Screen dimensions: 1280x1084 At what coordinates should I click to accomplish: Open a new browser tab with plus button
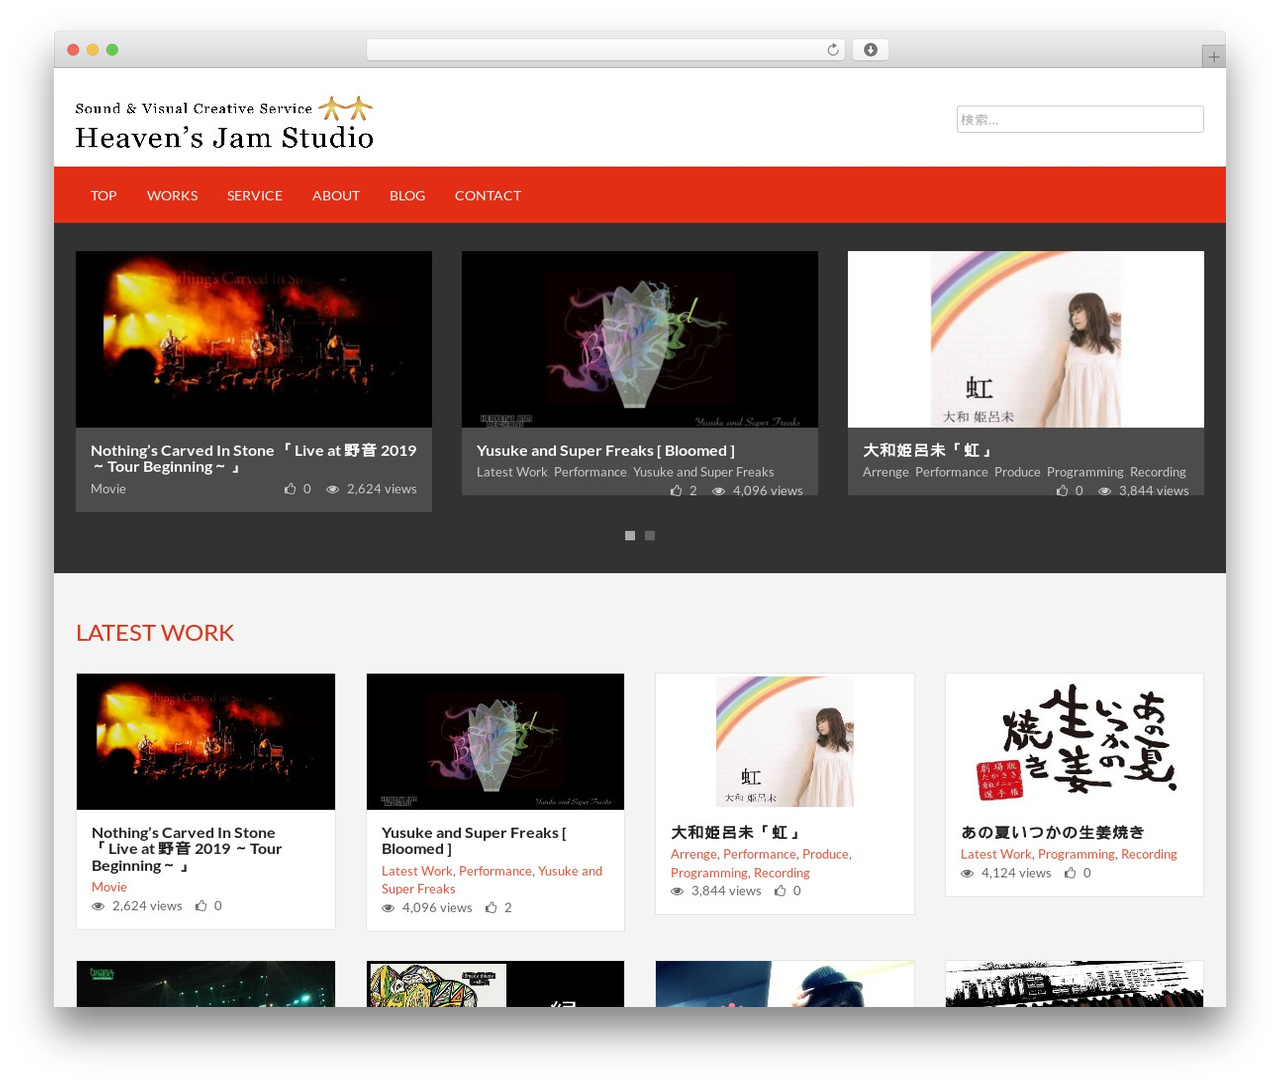click(1213, 57)
